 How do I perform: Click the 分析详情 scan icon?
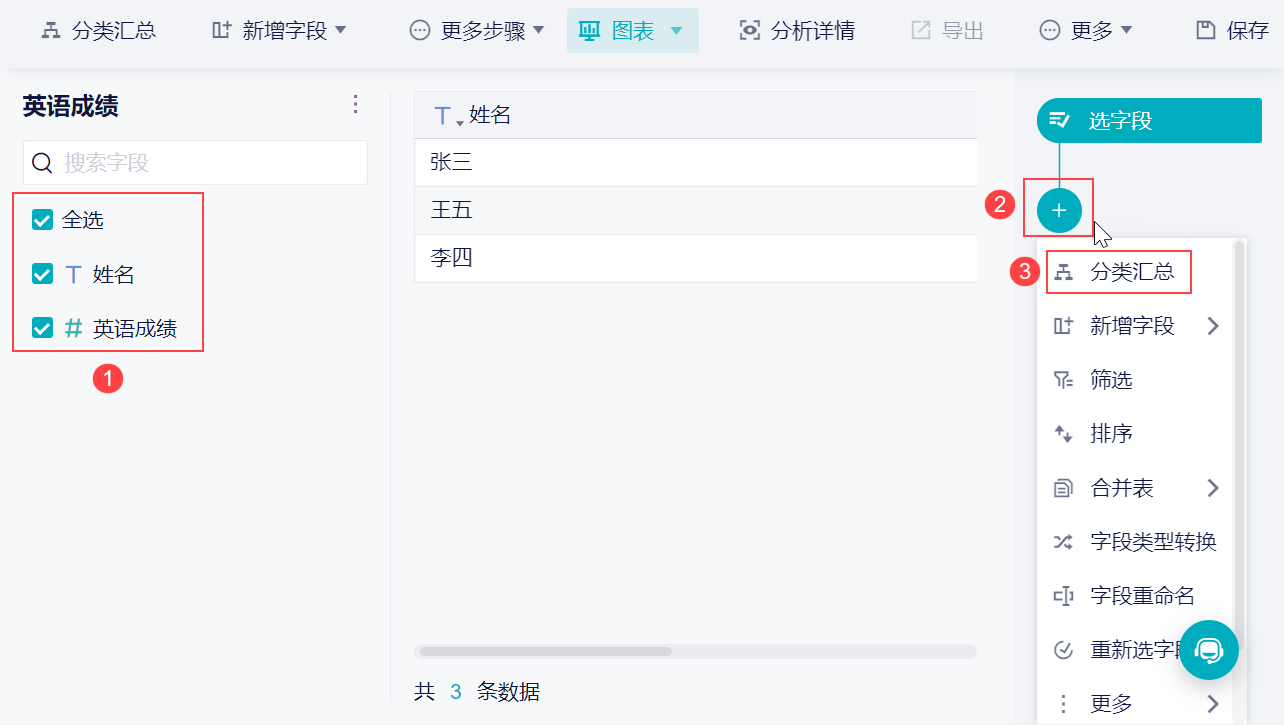(x=749, y=31)
